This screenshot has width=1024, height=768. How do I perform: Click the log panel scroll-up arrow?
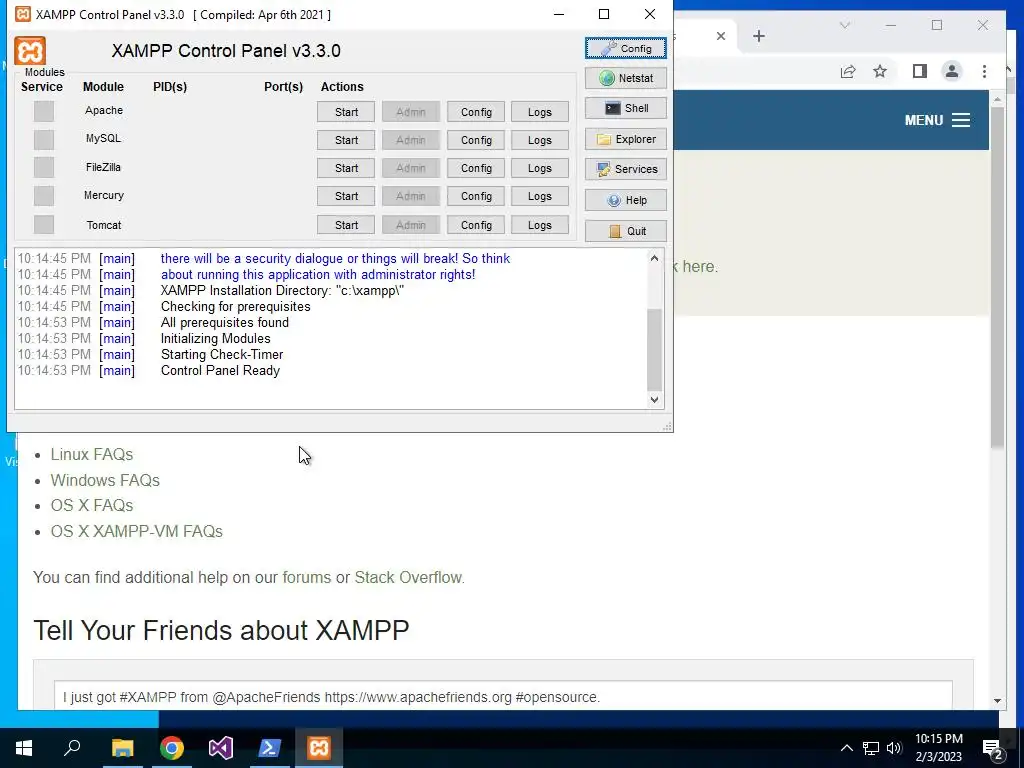click(654, 258)
